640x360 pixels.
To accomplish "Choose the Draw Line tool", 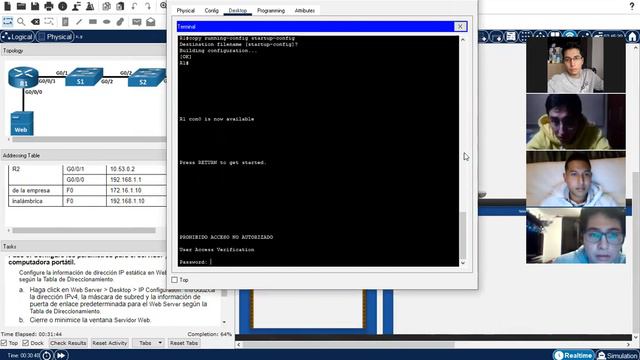I will 79,22.
